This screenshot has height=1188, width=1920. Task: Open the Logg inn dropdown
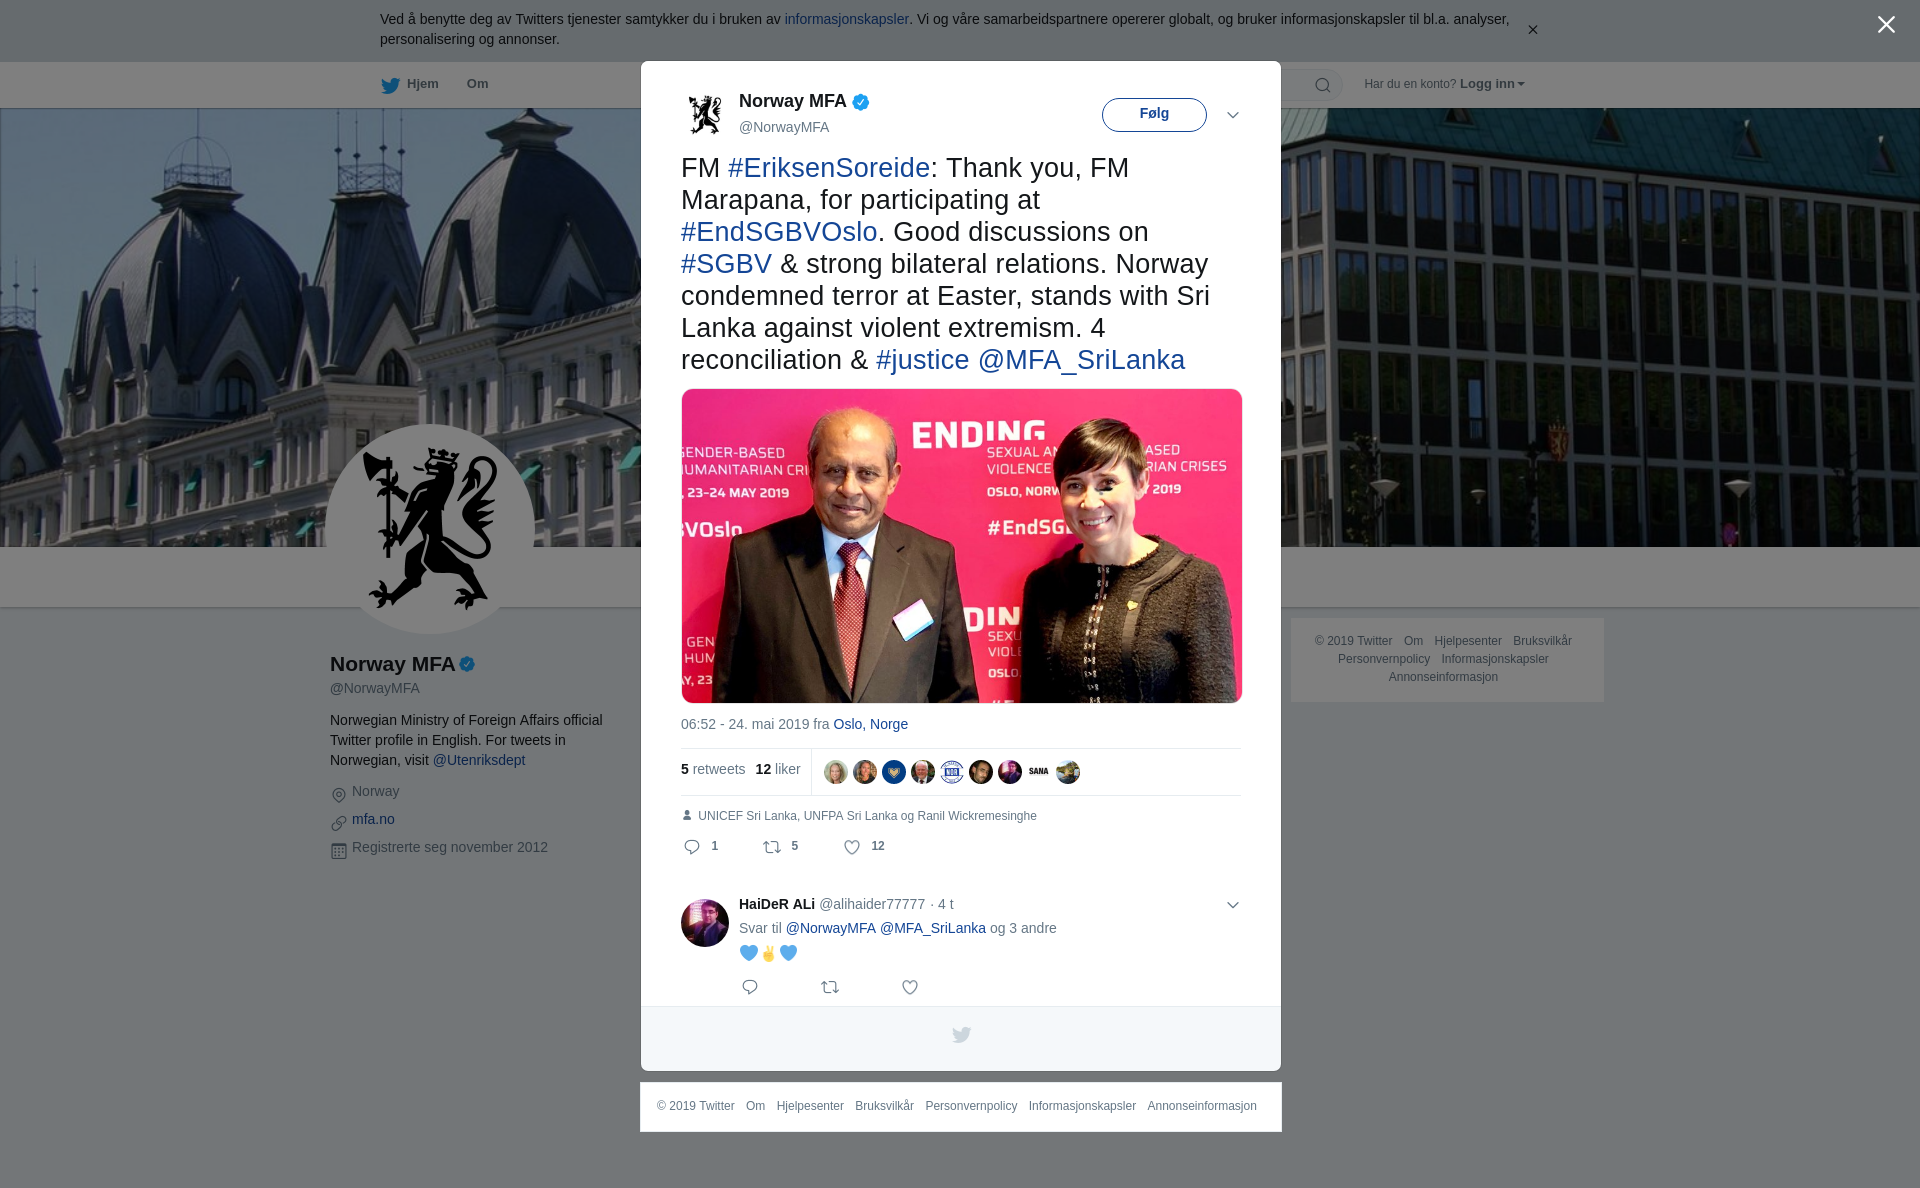(x=1492, y=84)
